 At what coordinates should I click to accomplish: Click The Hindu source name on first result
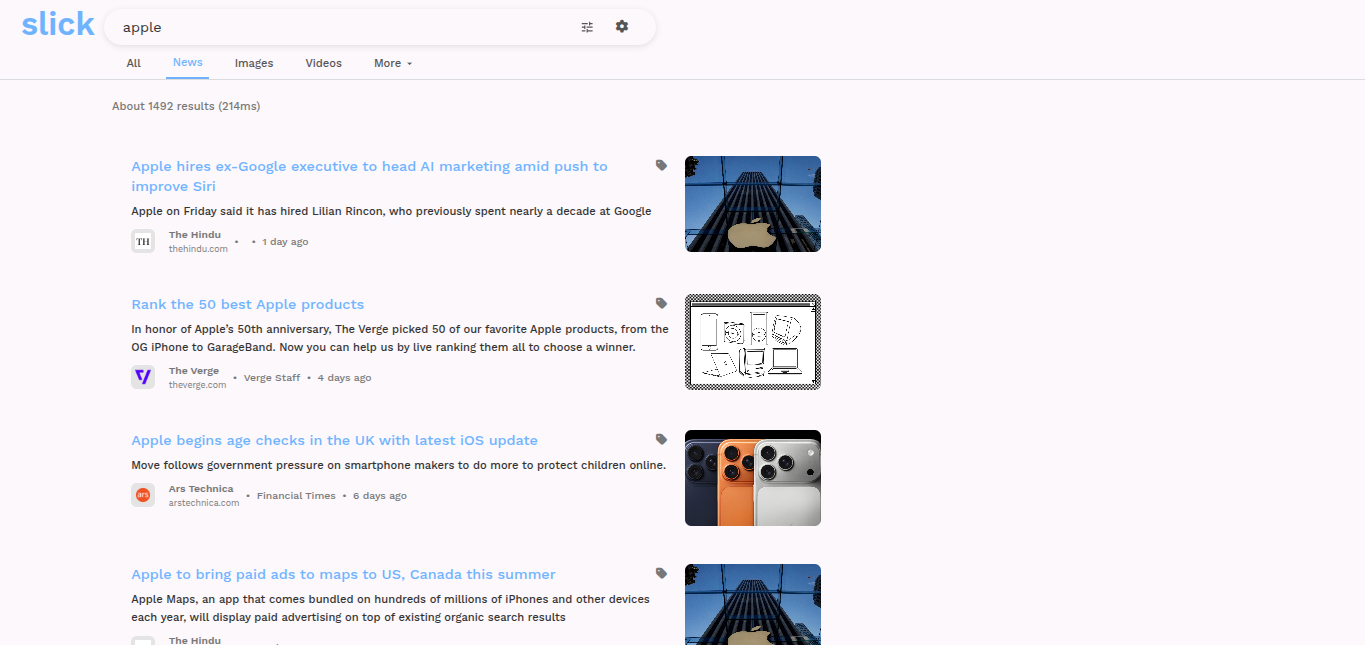(x=195, y=235)
